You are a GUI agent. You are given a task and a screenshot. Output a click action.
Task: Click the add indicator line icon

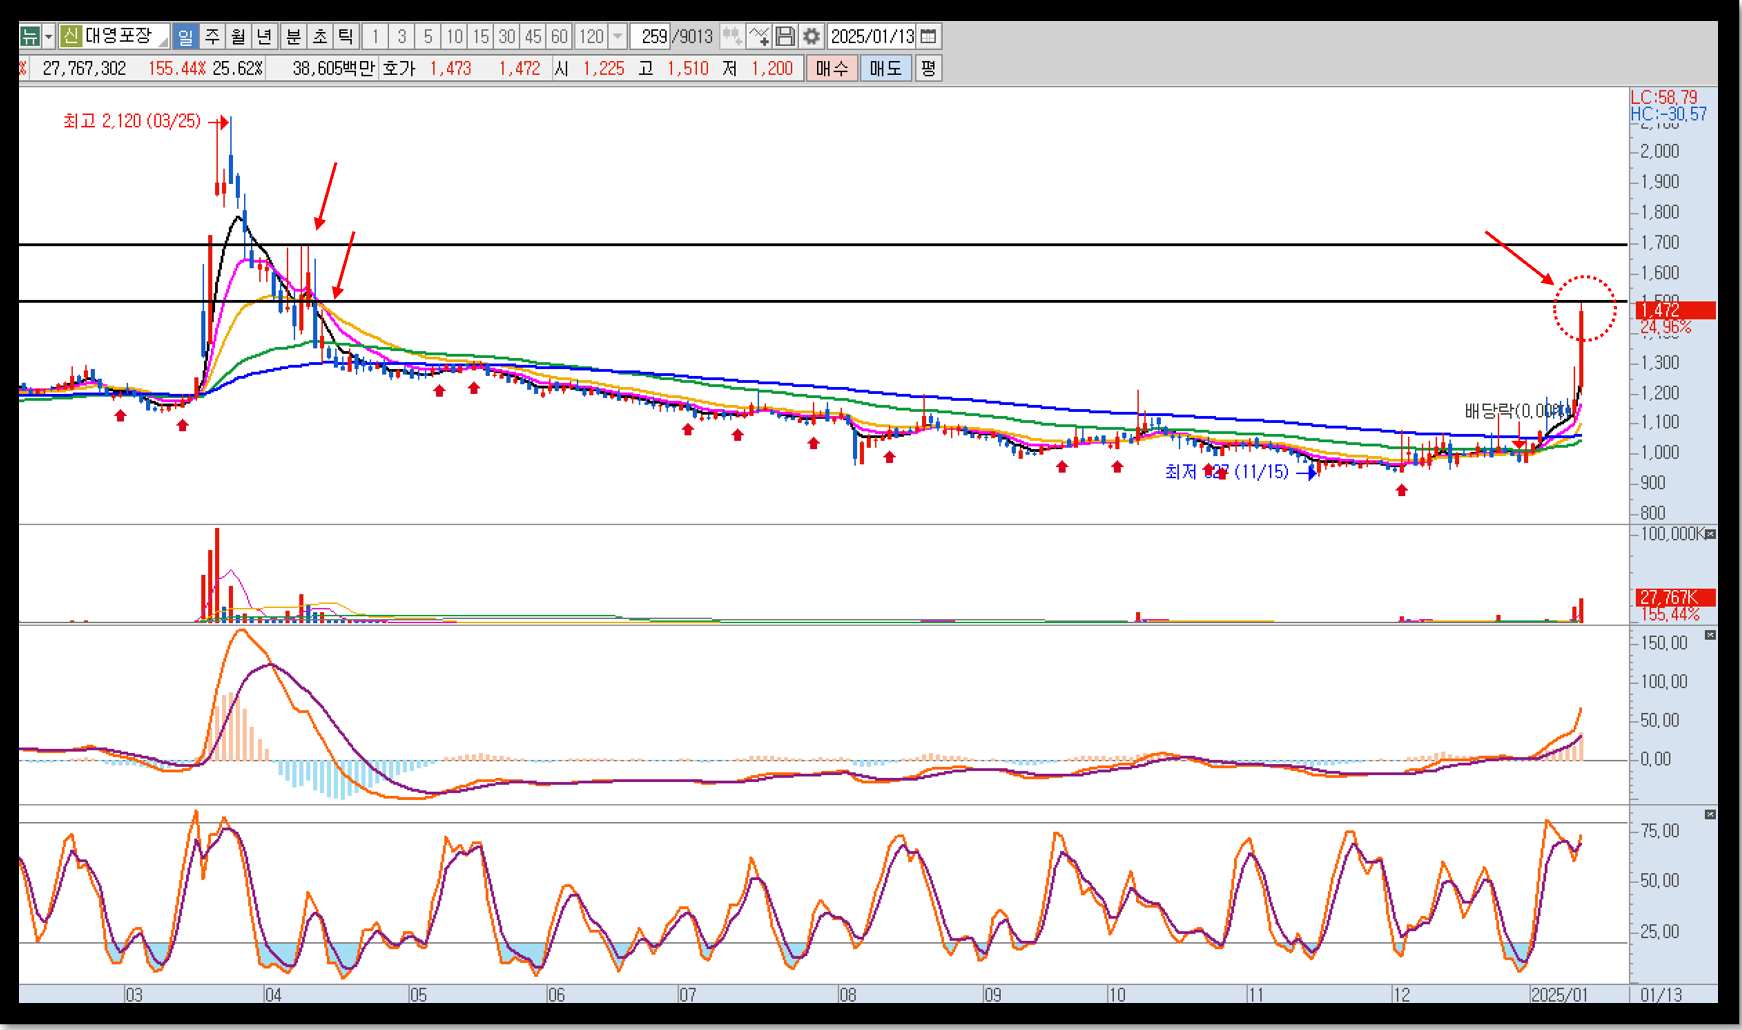pos(759,37)
